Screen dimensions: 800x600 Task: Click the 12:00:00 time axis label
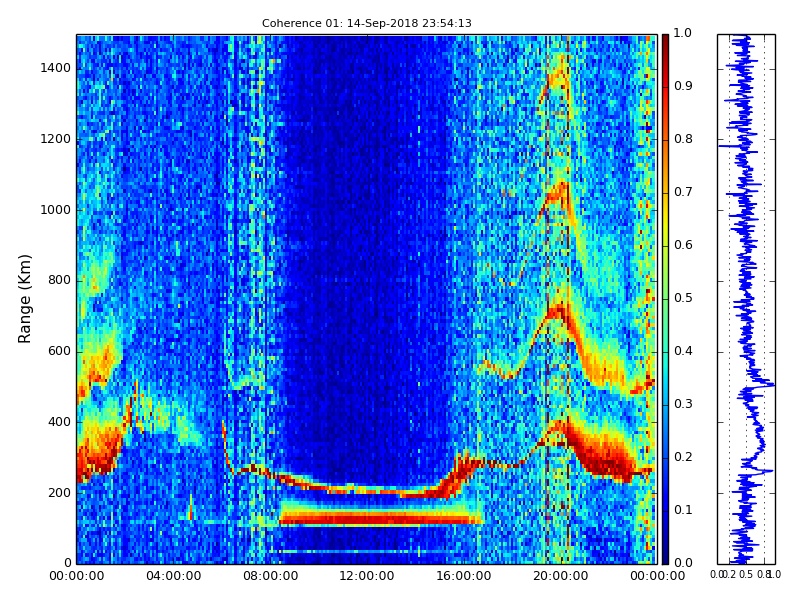367,576
